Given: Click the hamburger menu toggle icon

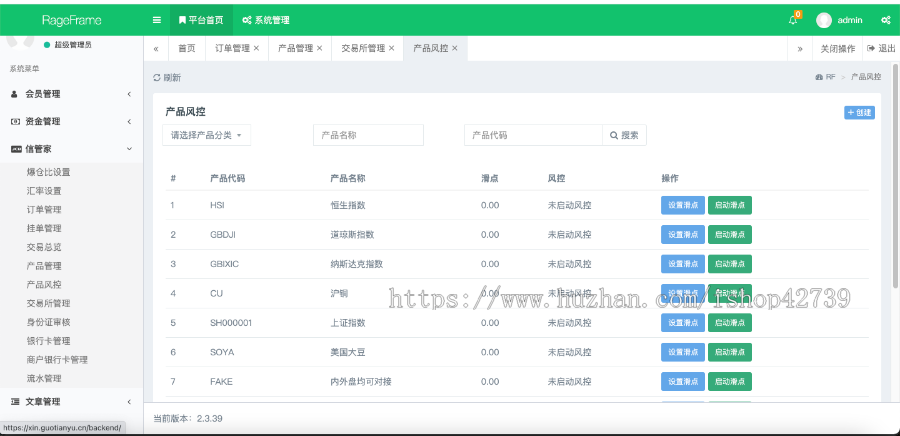Looking at the screenshot, I should pyautogui.click(x=157, y=20).
